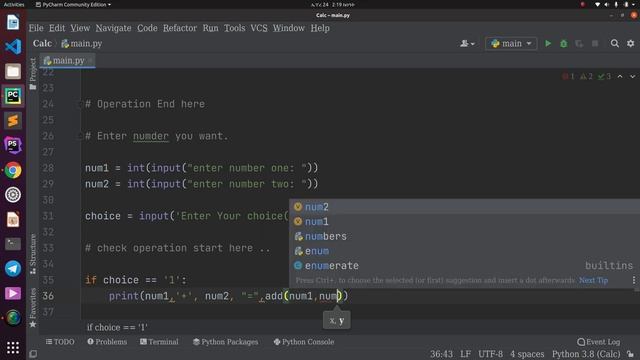Run with coverage icon
Viewport: 640px width, 360px height.
point(579,43)
